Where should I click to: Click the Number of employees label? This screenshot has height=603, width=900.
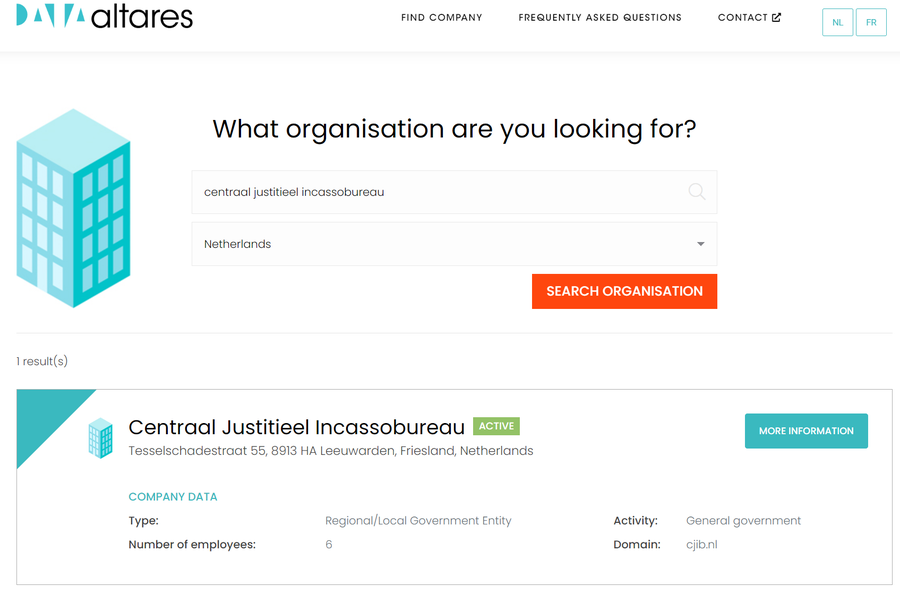click(x=192, y=544)
